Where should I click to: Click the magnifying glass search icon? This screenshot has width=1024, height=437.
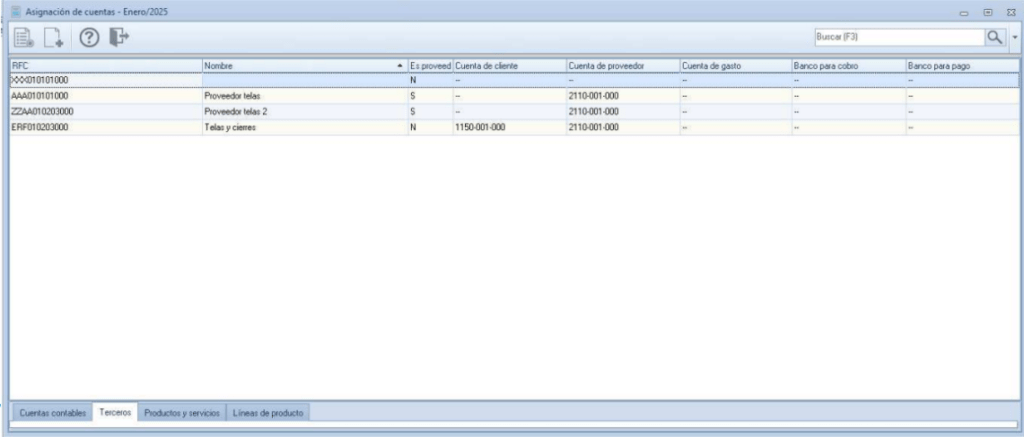pyautogui.click(x=994, y=37)
